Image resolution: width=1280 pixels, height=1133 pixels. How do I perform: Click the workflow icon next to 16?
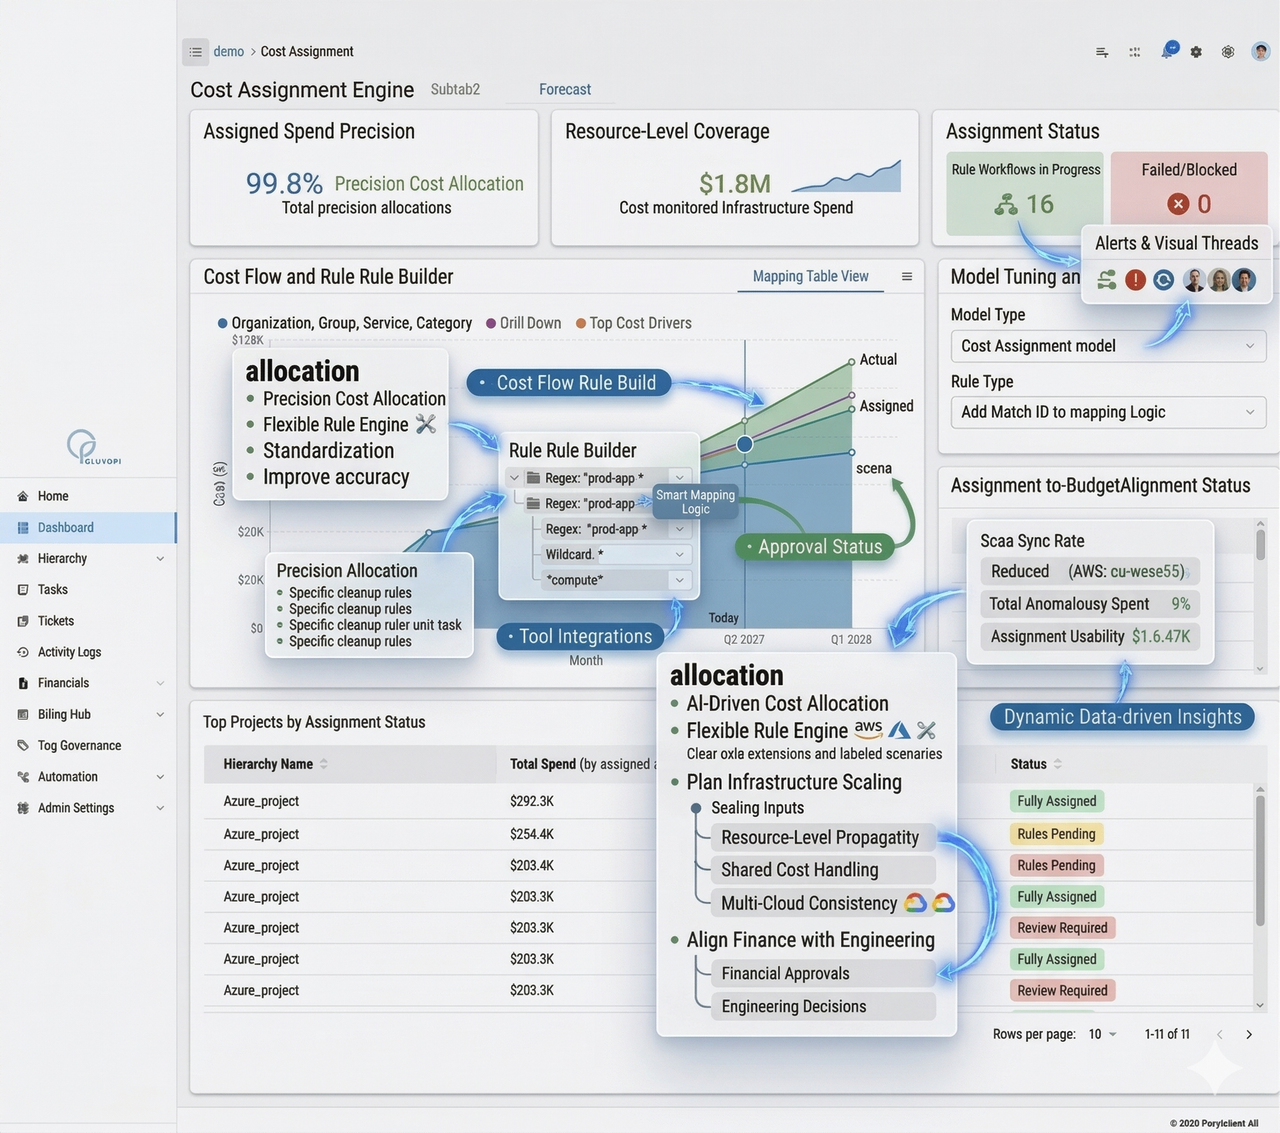[x=1006, y=204]
